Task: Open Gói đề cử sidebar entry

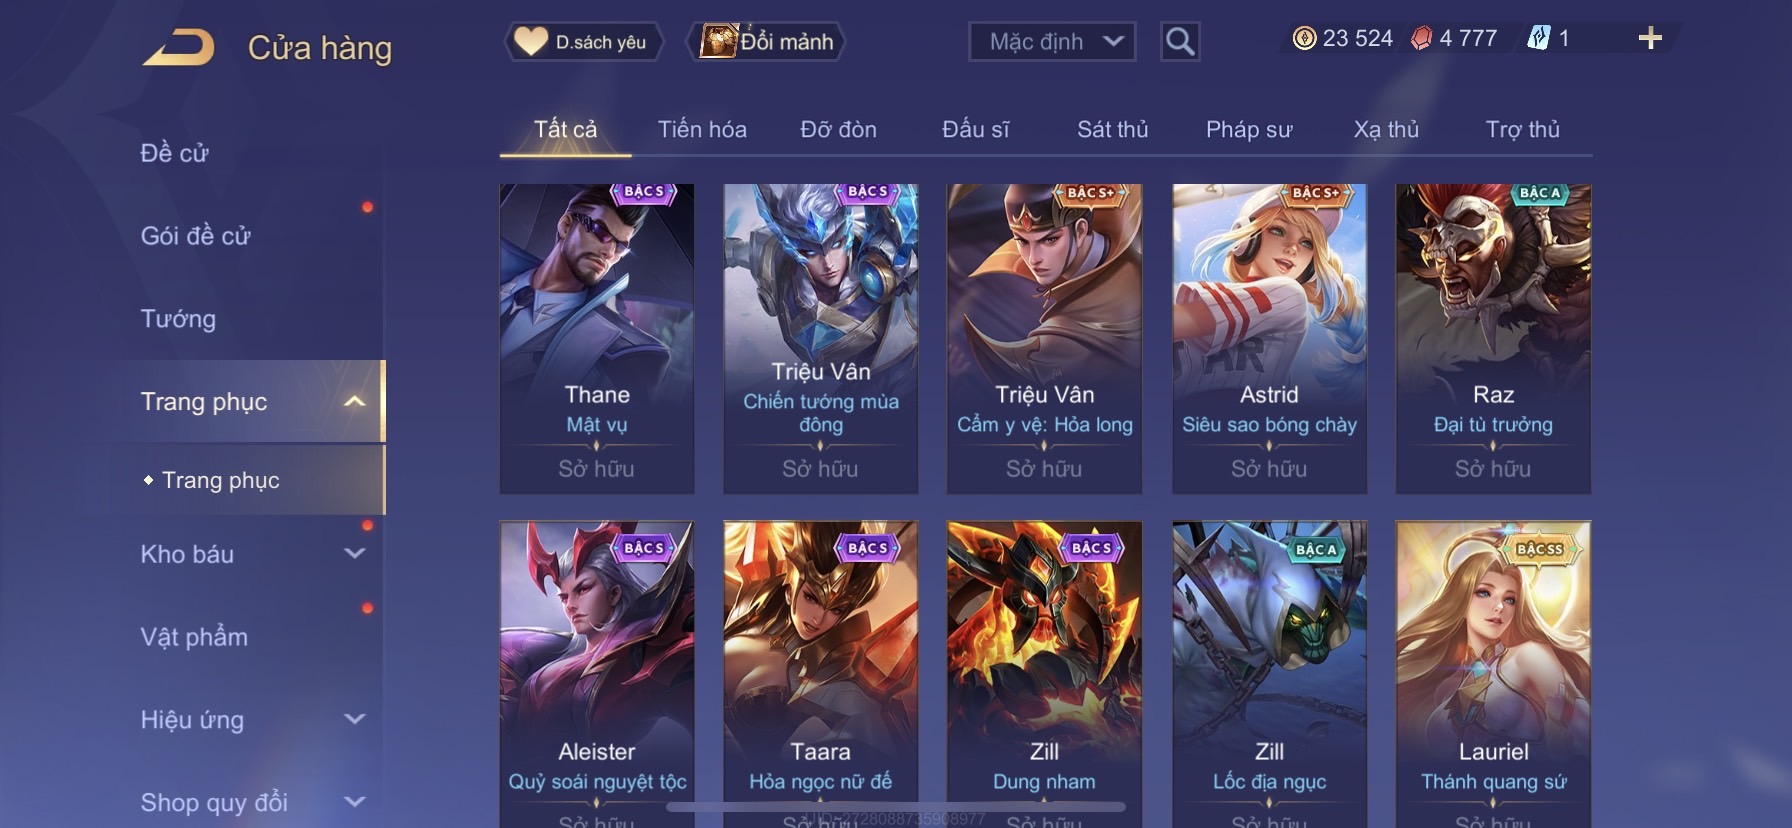Action: (x=196, y=236)
